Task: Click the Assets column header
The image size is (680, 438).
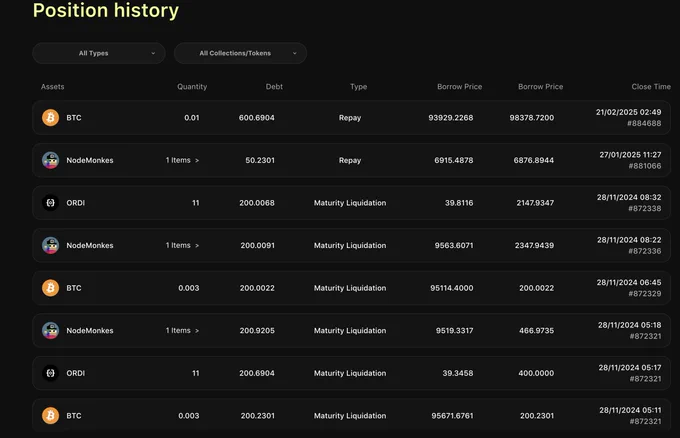Action: point(52,87)
